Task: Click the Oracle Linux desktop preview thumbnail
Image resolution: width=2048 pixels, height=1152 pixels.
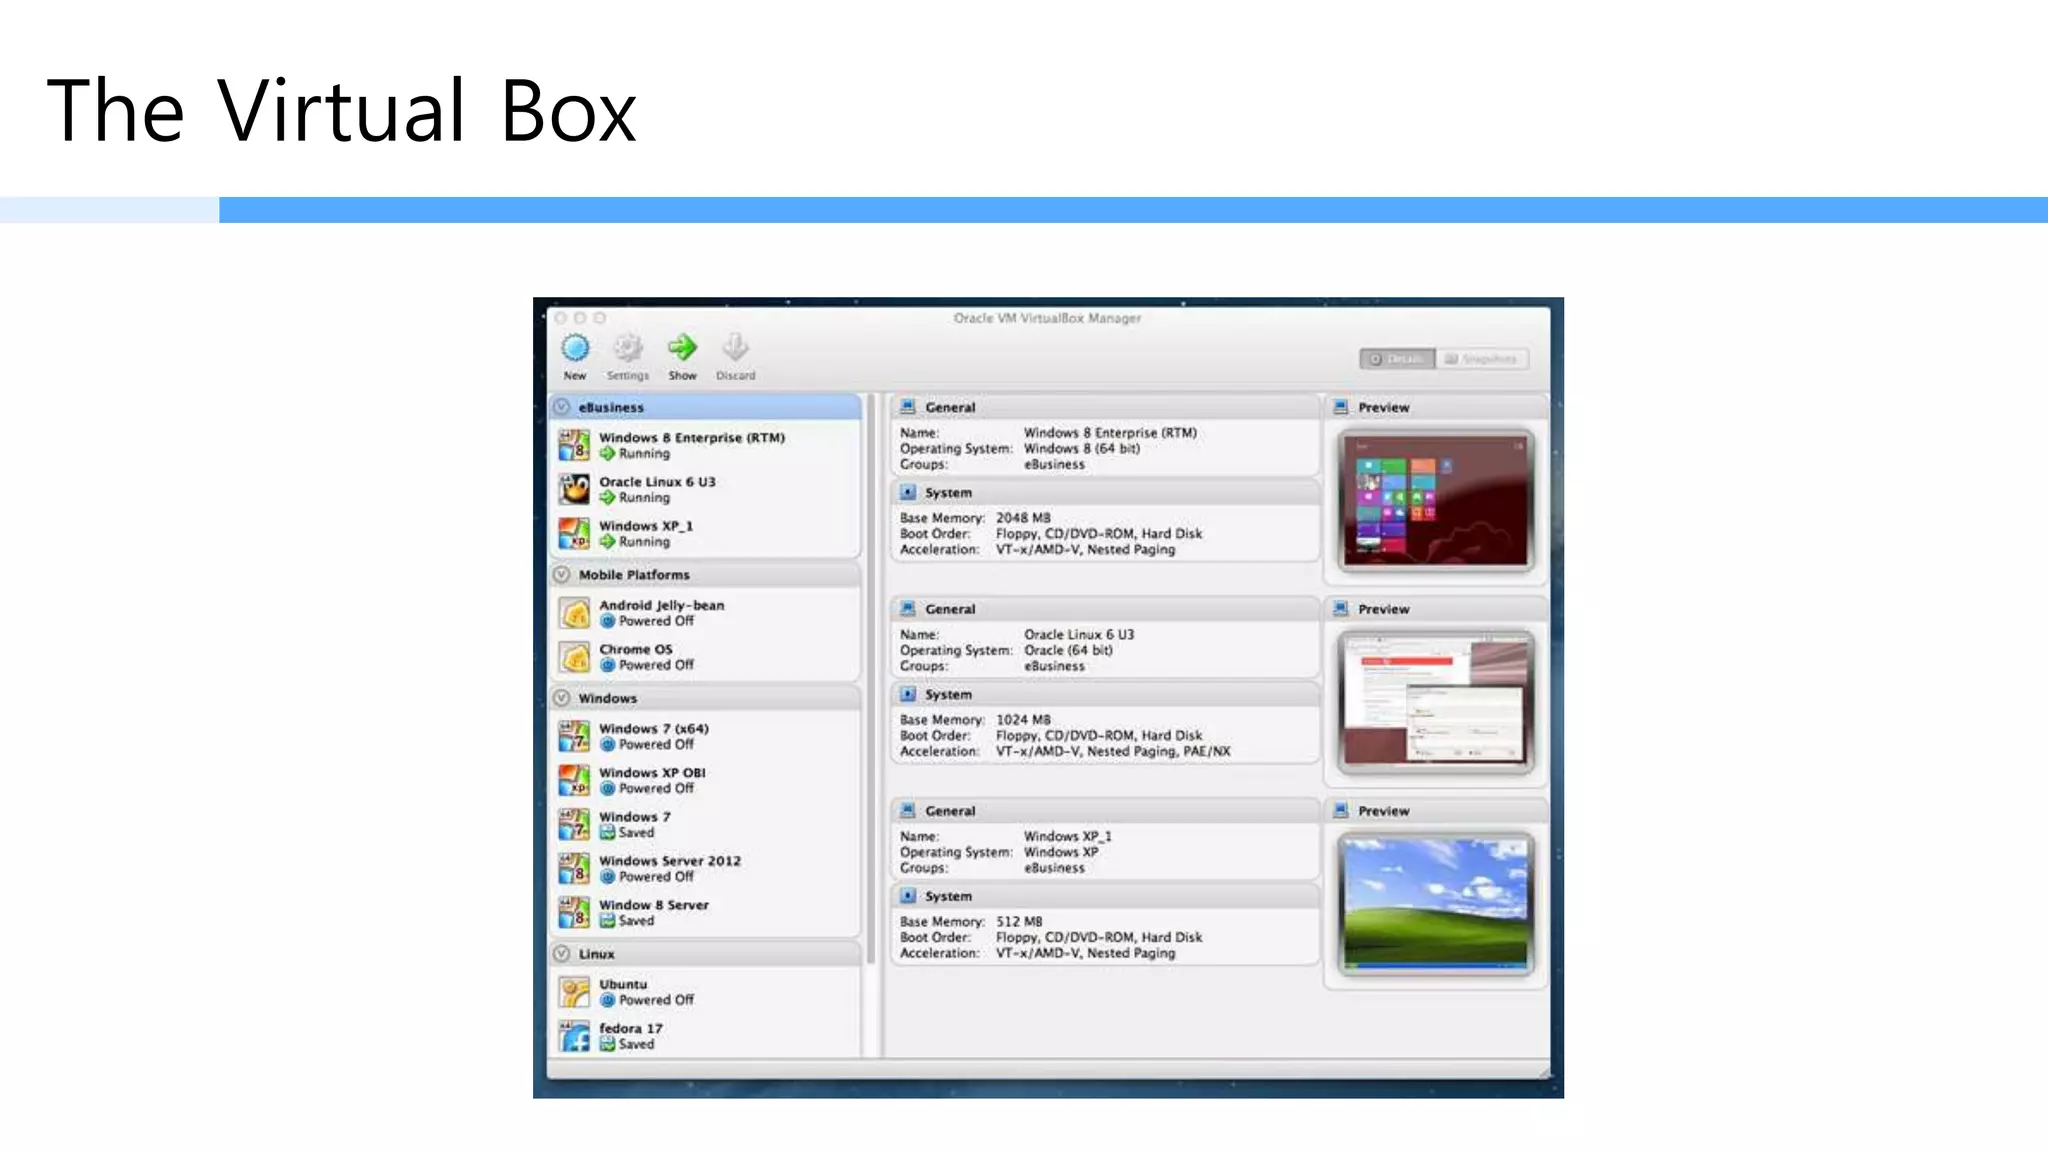Action: point(1435,702)
